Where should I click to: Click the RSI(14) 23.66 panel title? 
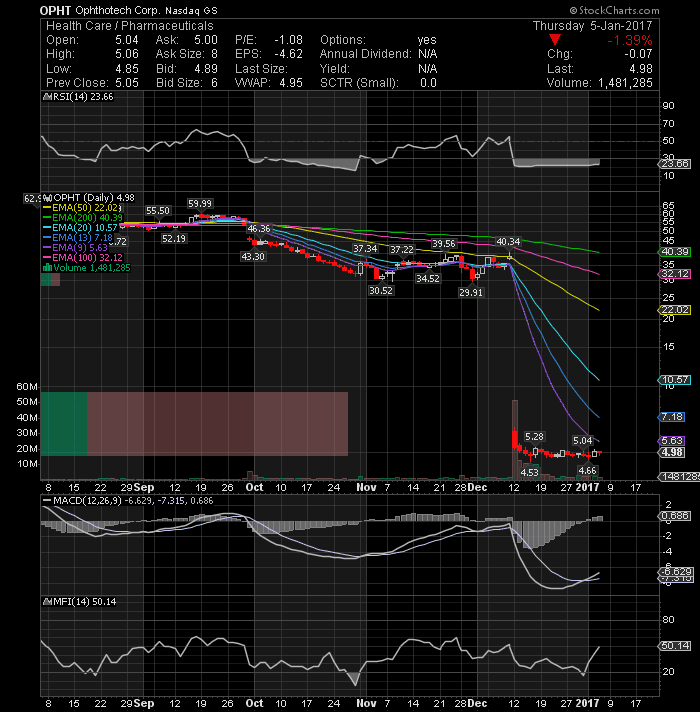83,97
